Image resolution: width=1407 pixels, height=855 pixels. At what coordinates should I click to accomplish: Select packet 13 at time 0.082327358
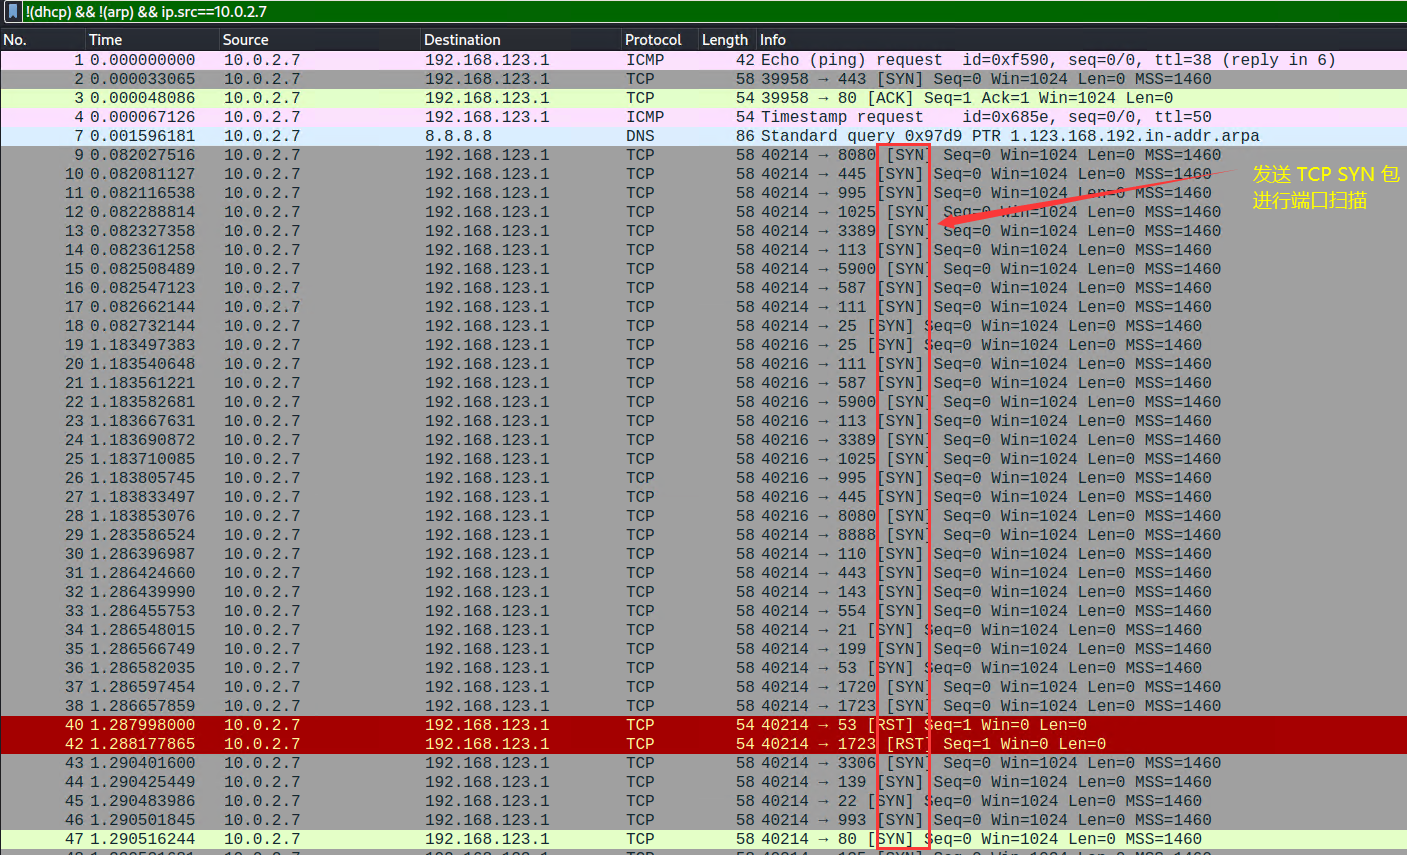[703, 231]
